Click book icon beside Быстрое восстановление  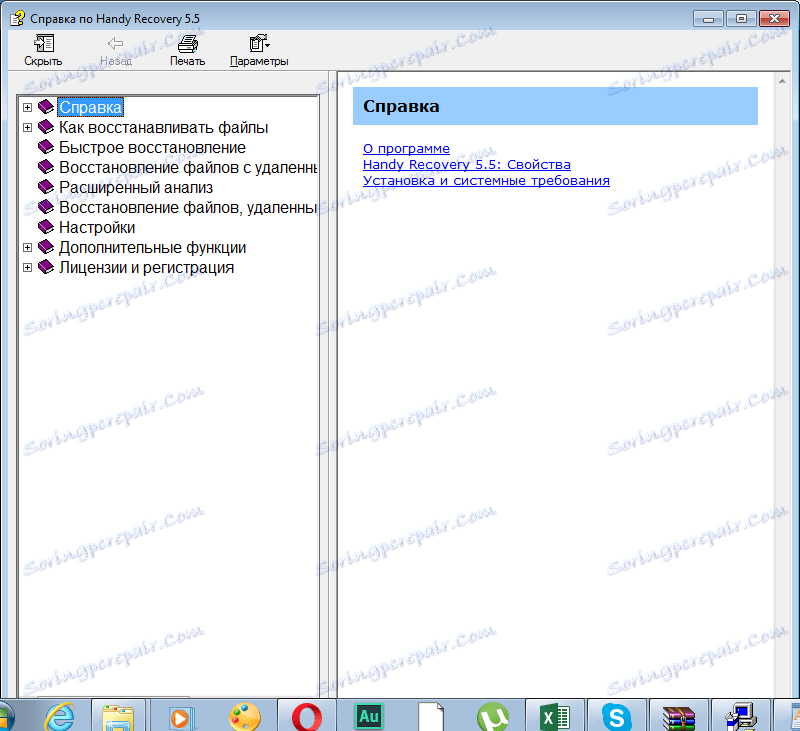pos(46,147)
